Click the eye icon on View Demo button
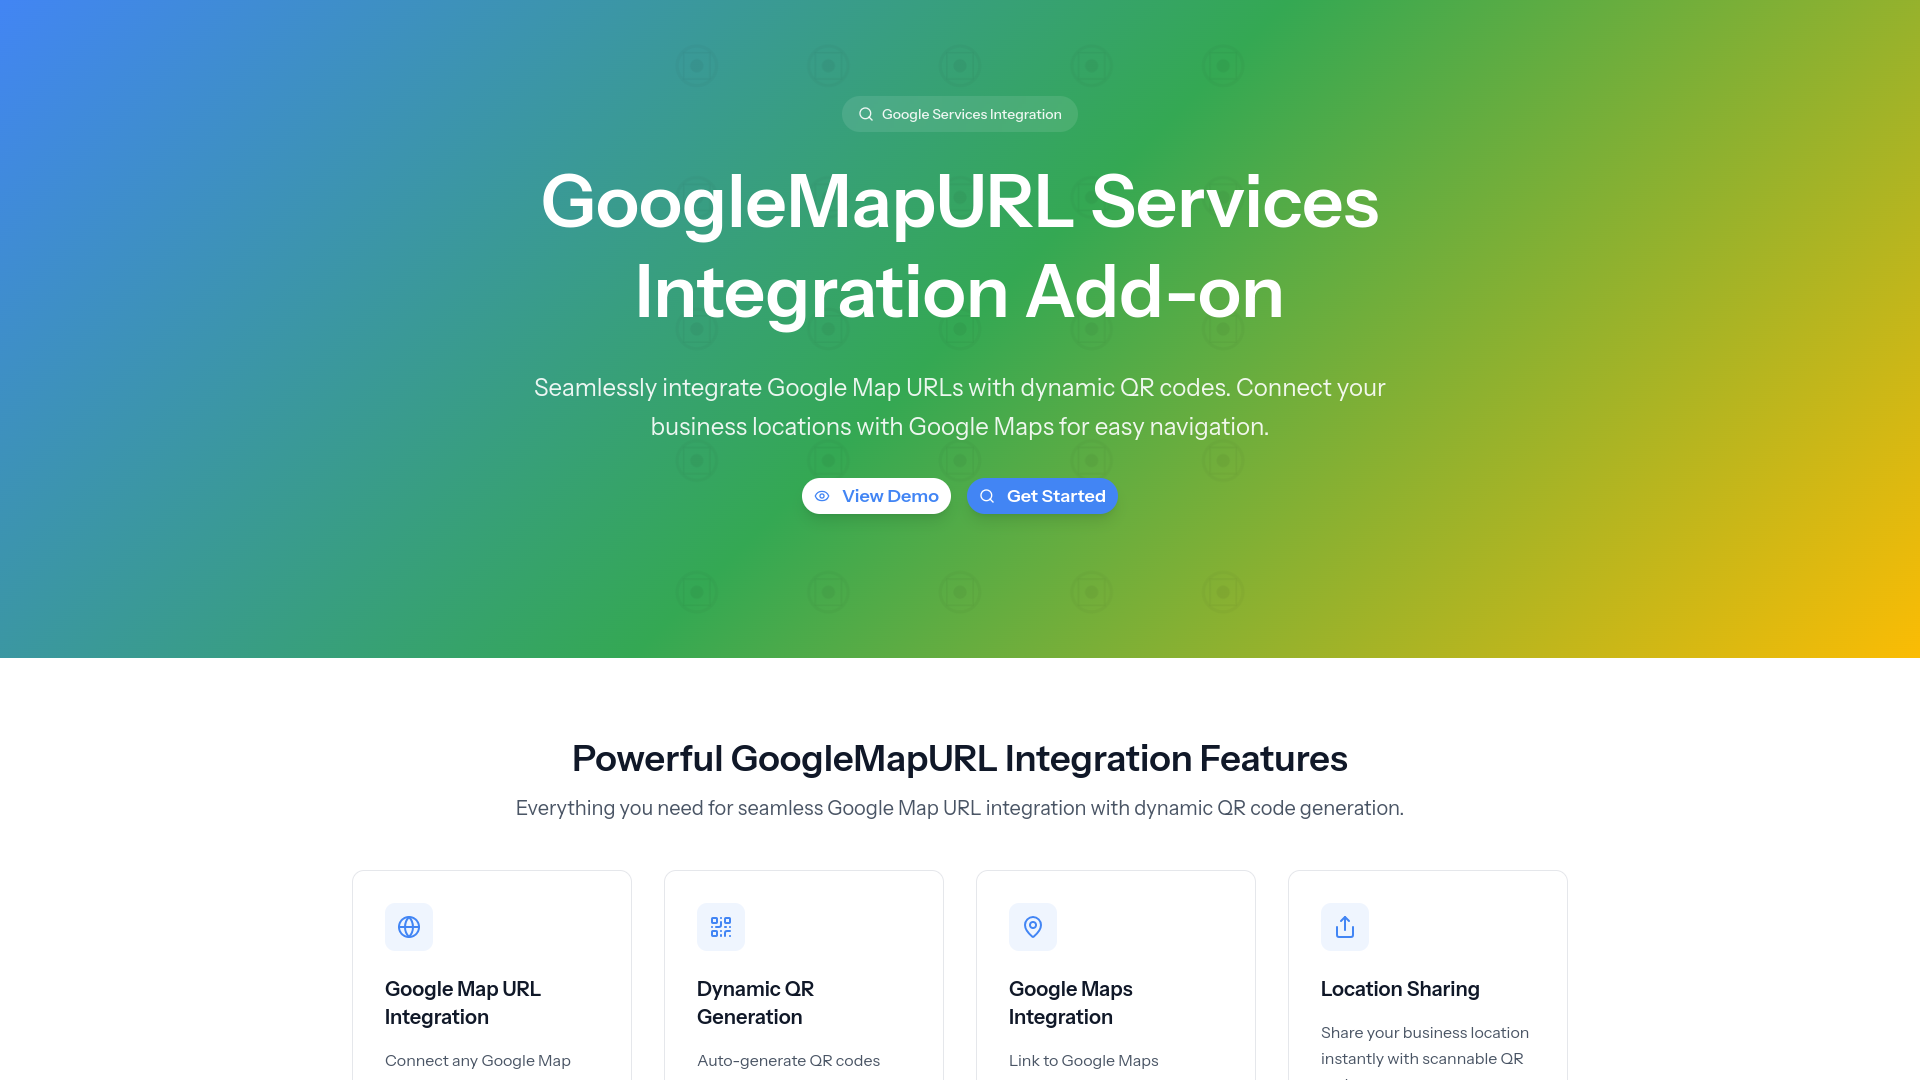This screenshot has height=1080, width=1920. click(822, 496)
